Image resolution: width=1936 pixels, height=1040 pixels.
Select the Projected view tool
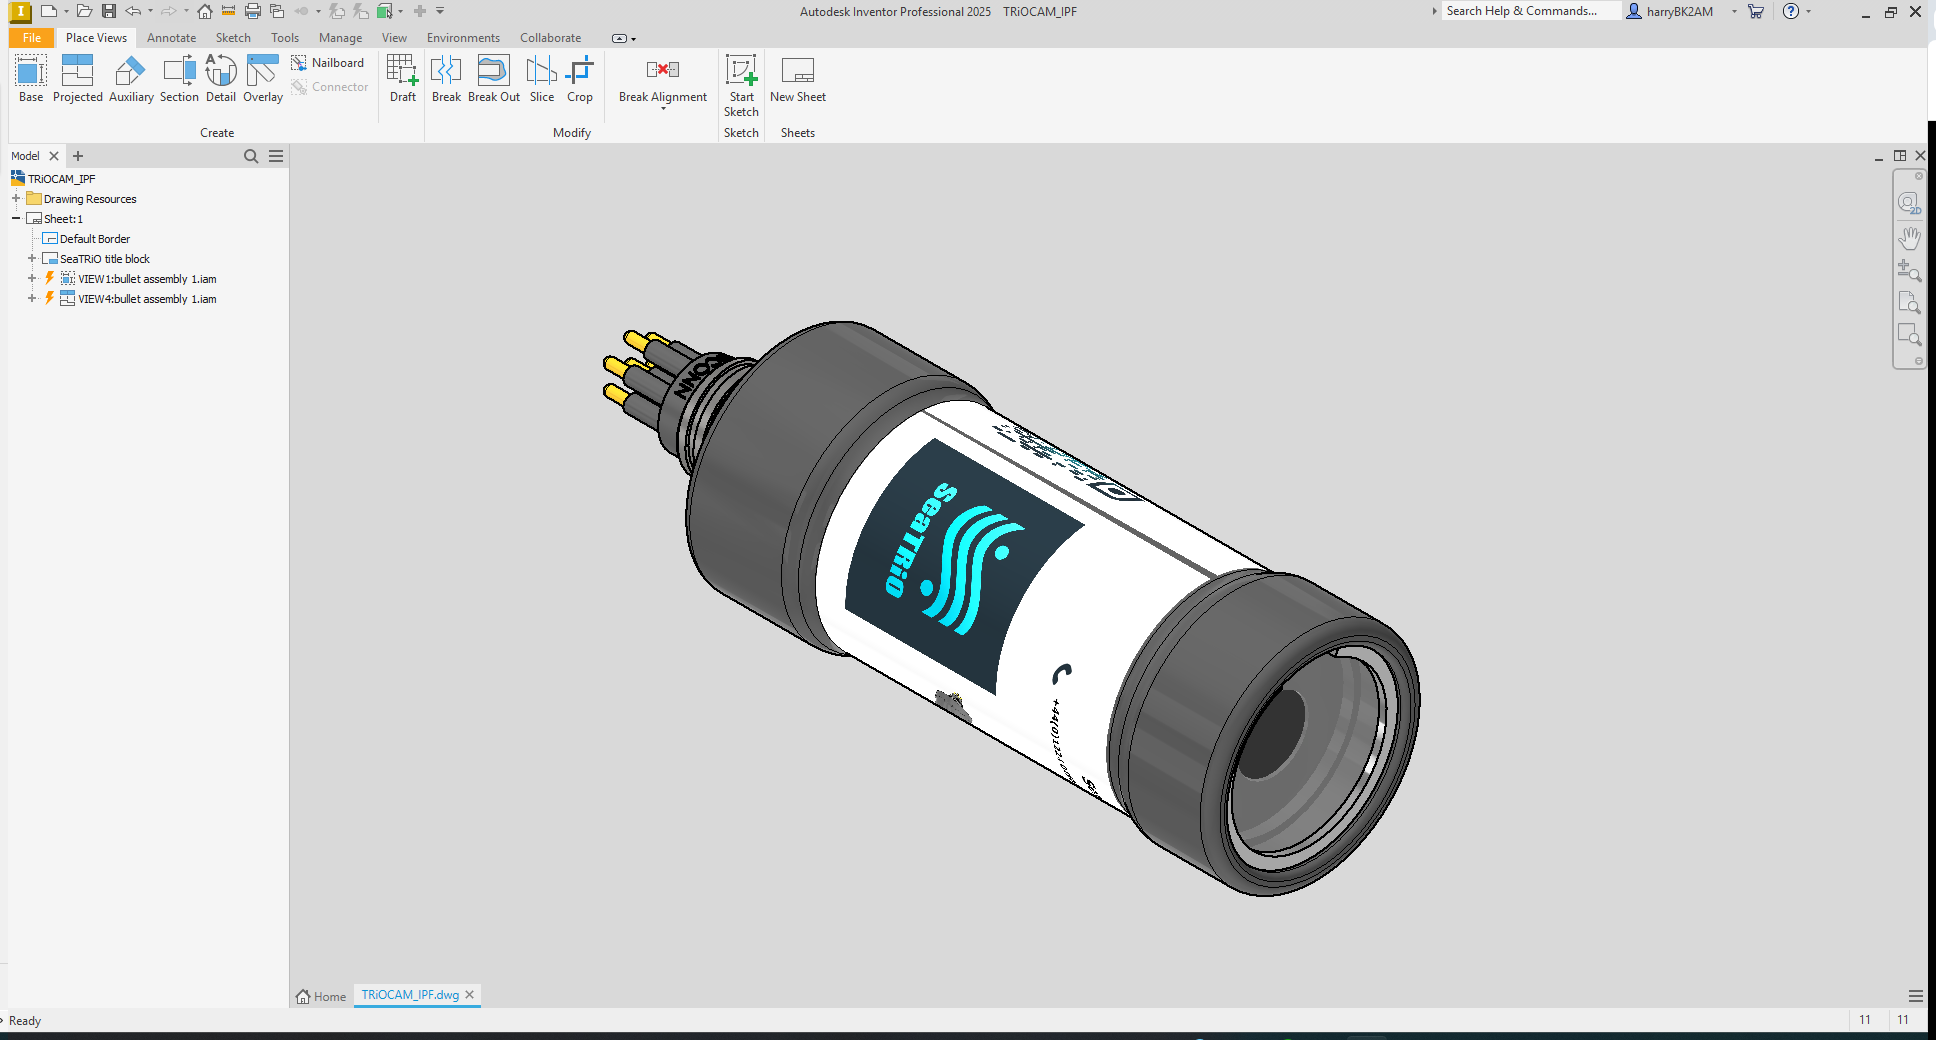[x=78, y=79]
